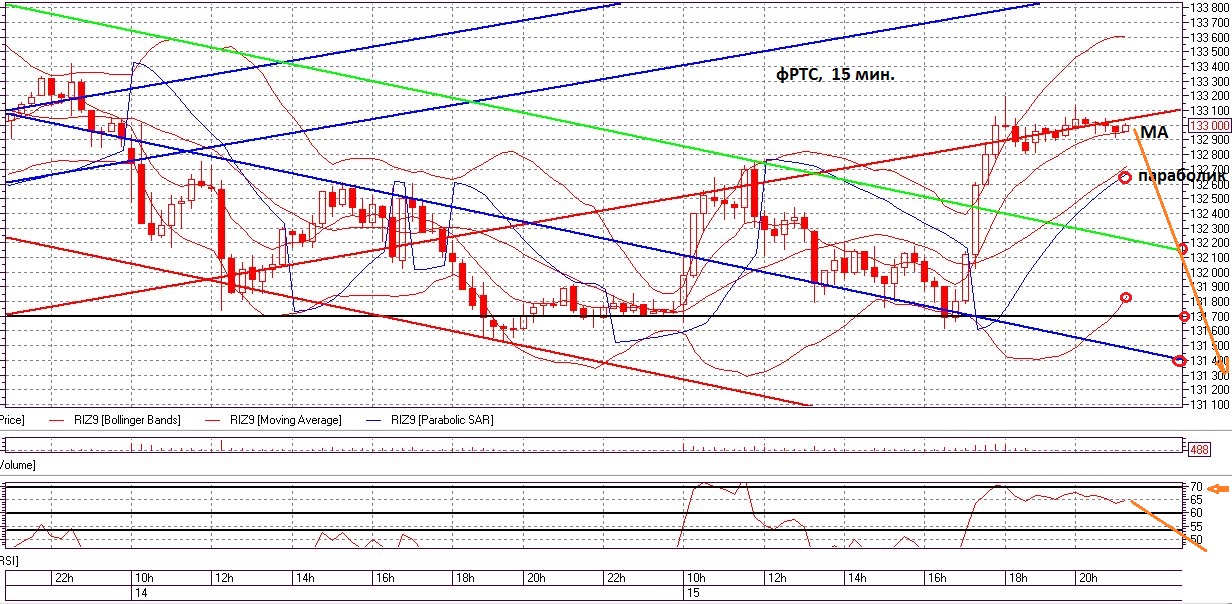Click the RSI scale value 70
The image size is (1232, 604).
1196,487
